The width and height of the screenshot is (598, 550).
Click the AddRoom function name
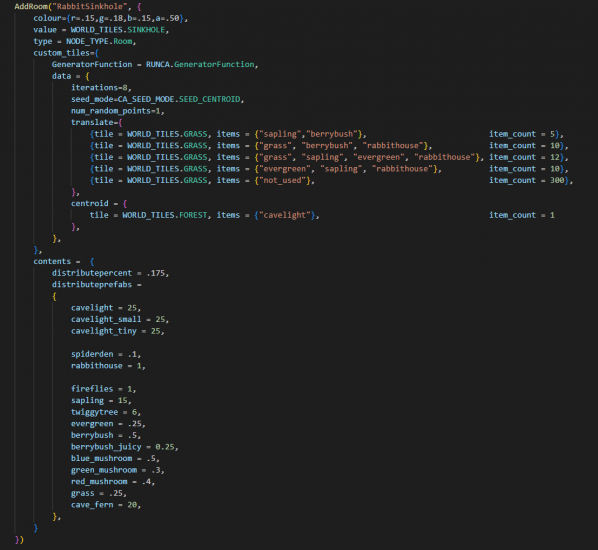click(31, 6)
